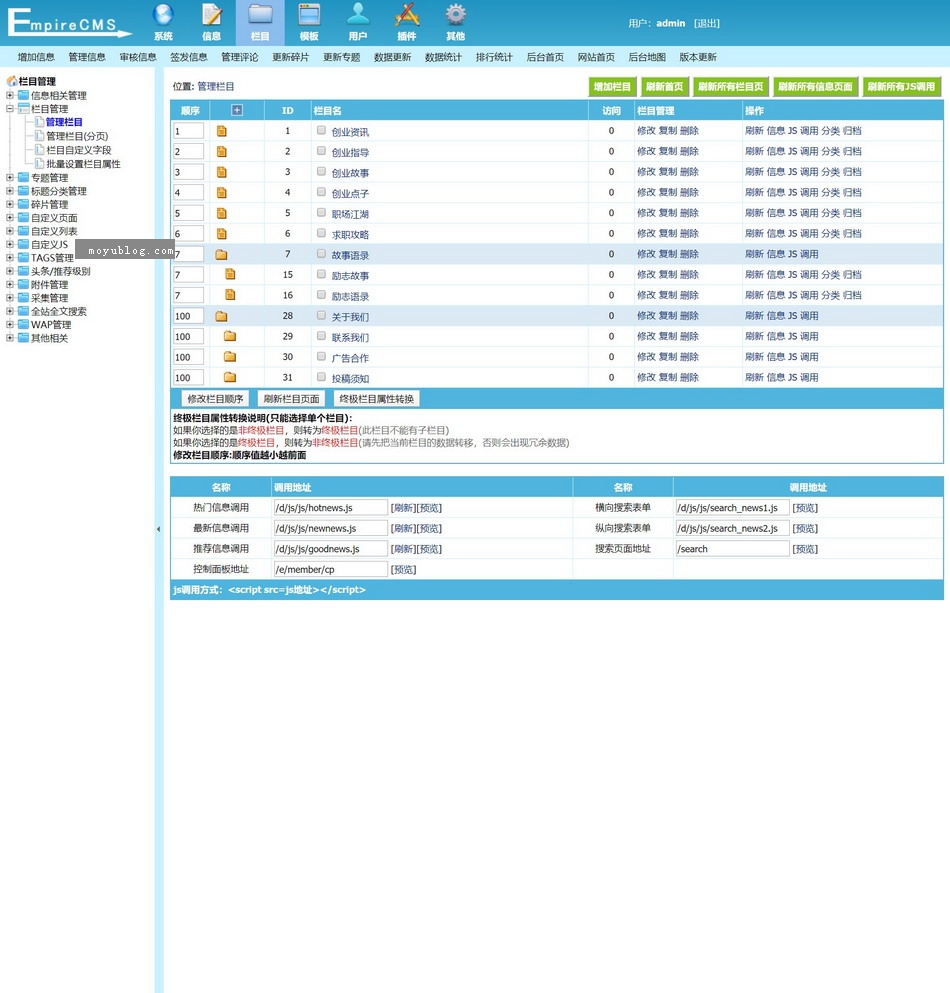Click the 修改栏目顺序 button
This screenshot has width=950, height=993.
[x=215, y=399]
